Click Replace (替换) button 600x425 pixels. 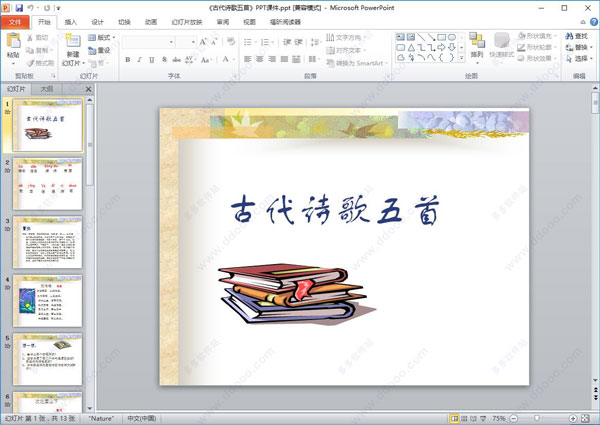click(x=579, y=47)
